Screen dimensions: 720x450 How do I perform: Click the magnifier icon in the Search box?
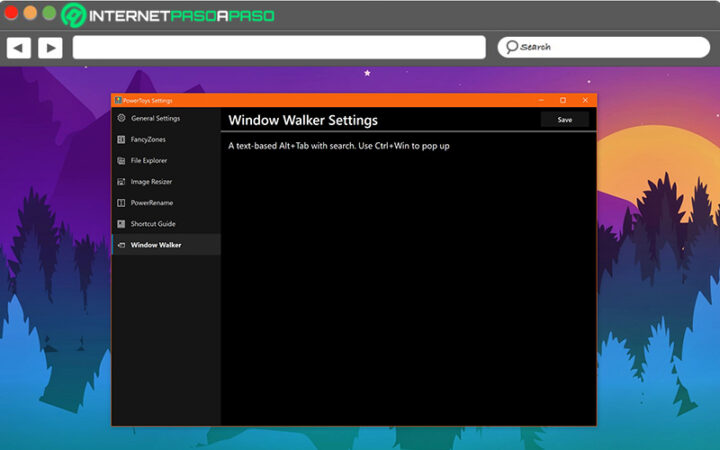pos(511,47)
